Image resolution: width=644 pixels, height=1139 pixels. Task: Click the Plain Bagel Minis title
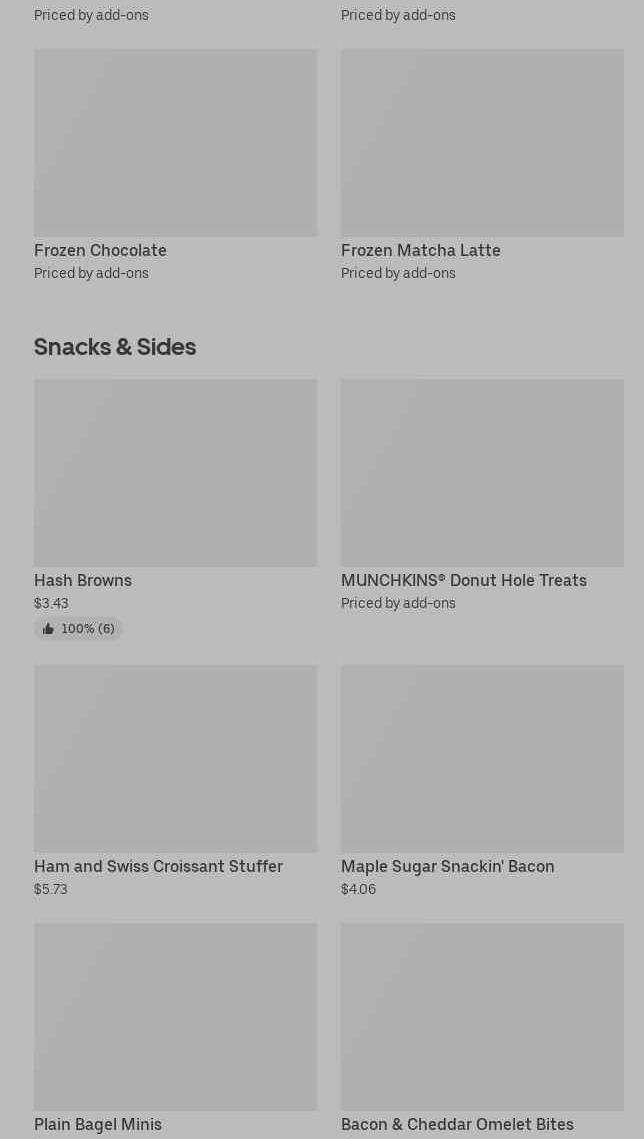[x=98, y=1124]
